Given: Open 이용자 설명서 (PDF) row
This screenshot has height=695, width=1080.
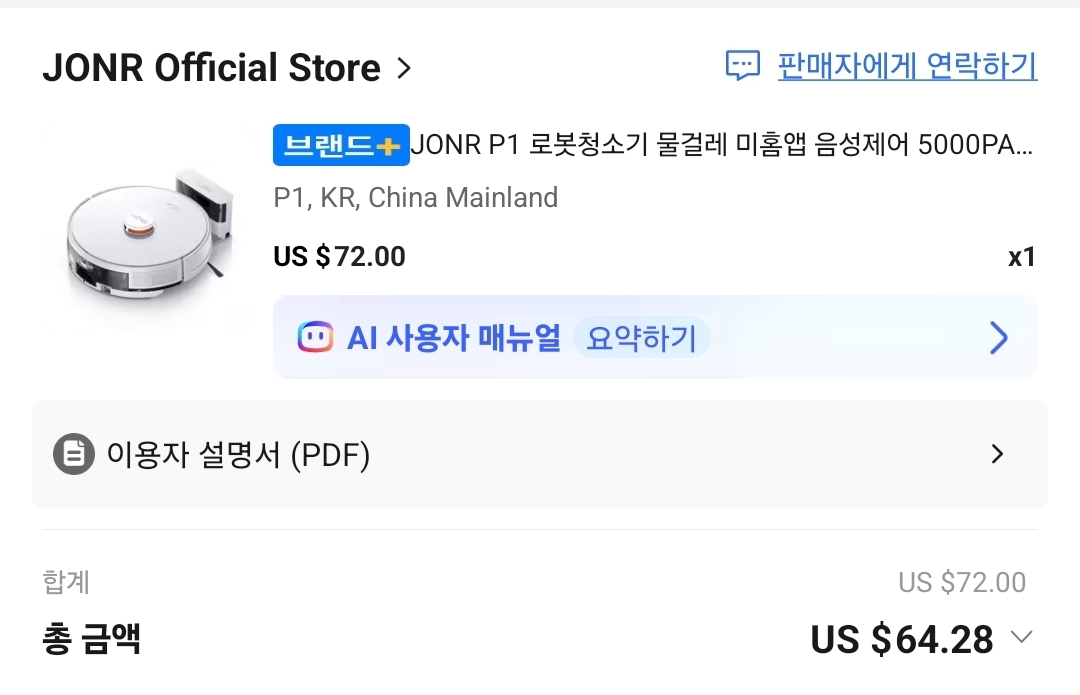Looking at the screenshot, I should click(x=238, y=456).
